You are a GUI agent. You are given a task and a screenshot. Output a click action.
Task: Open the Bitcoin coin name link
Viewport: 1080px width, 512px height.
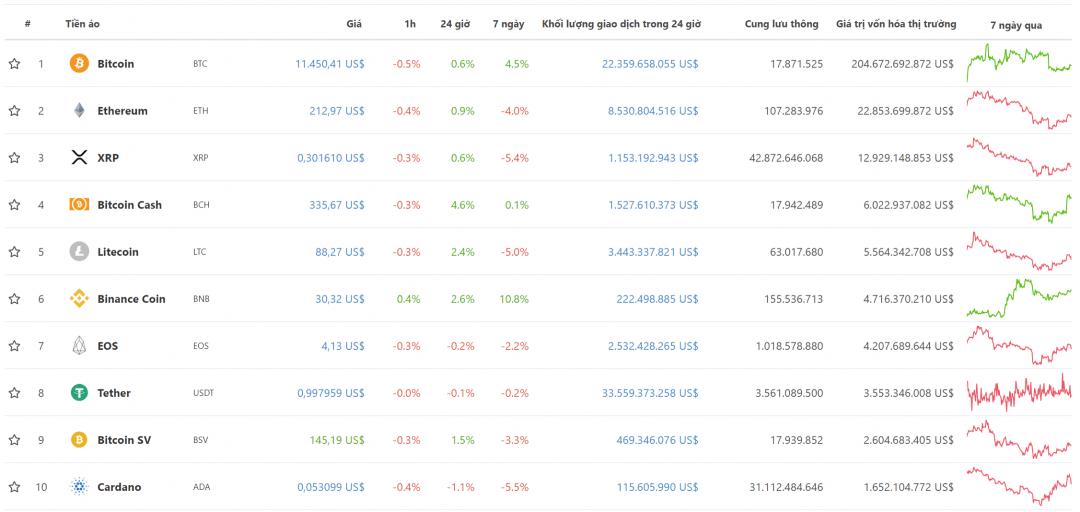pos(116,63)
